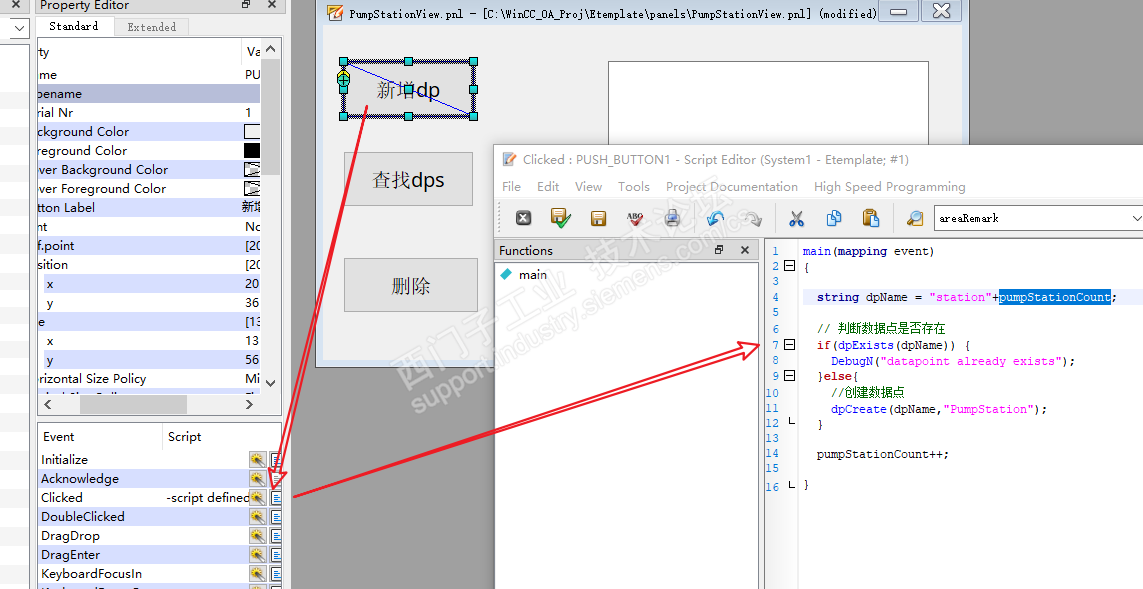Viewport: 1143px width, 589px height.
Task: Click the highlighted pumpStationCount text on line 4
Action: pyautogui.click(x=1055, y=297)
